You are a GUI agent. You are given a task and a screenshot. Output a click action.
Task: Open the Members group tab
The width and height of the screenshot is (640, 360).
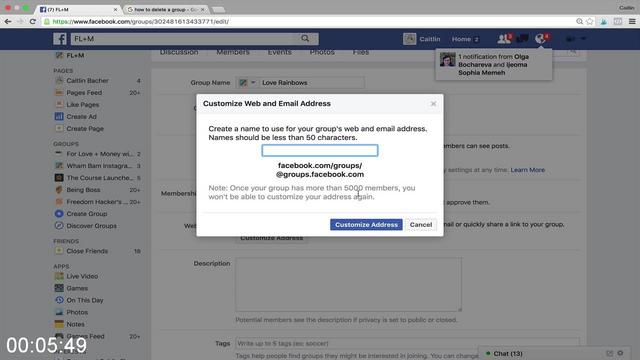click(x=233, y=53)
